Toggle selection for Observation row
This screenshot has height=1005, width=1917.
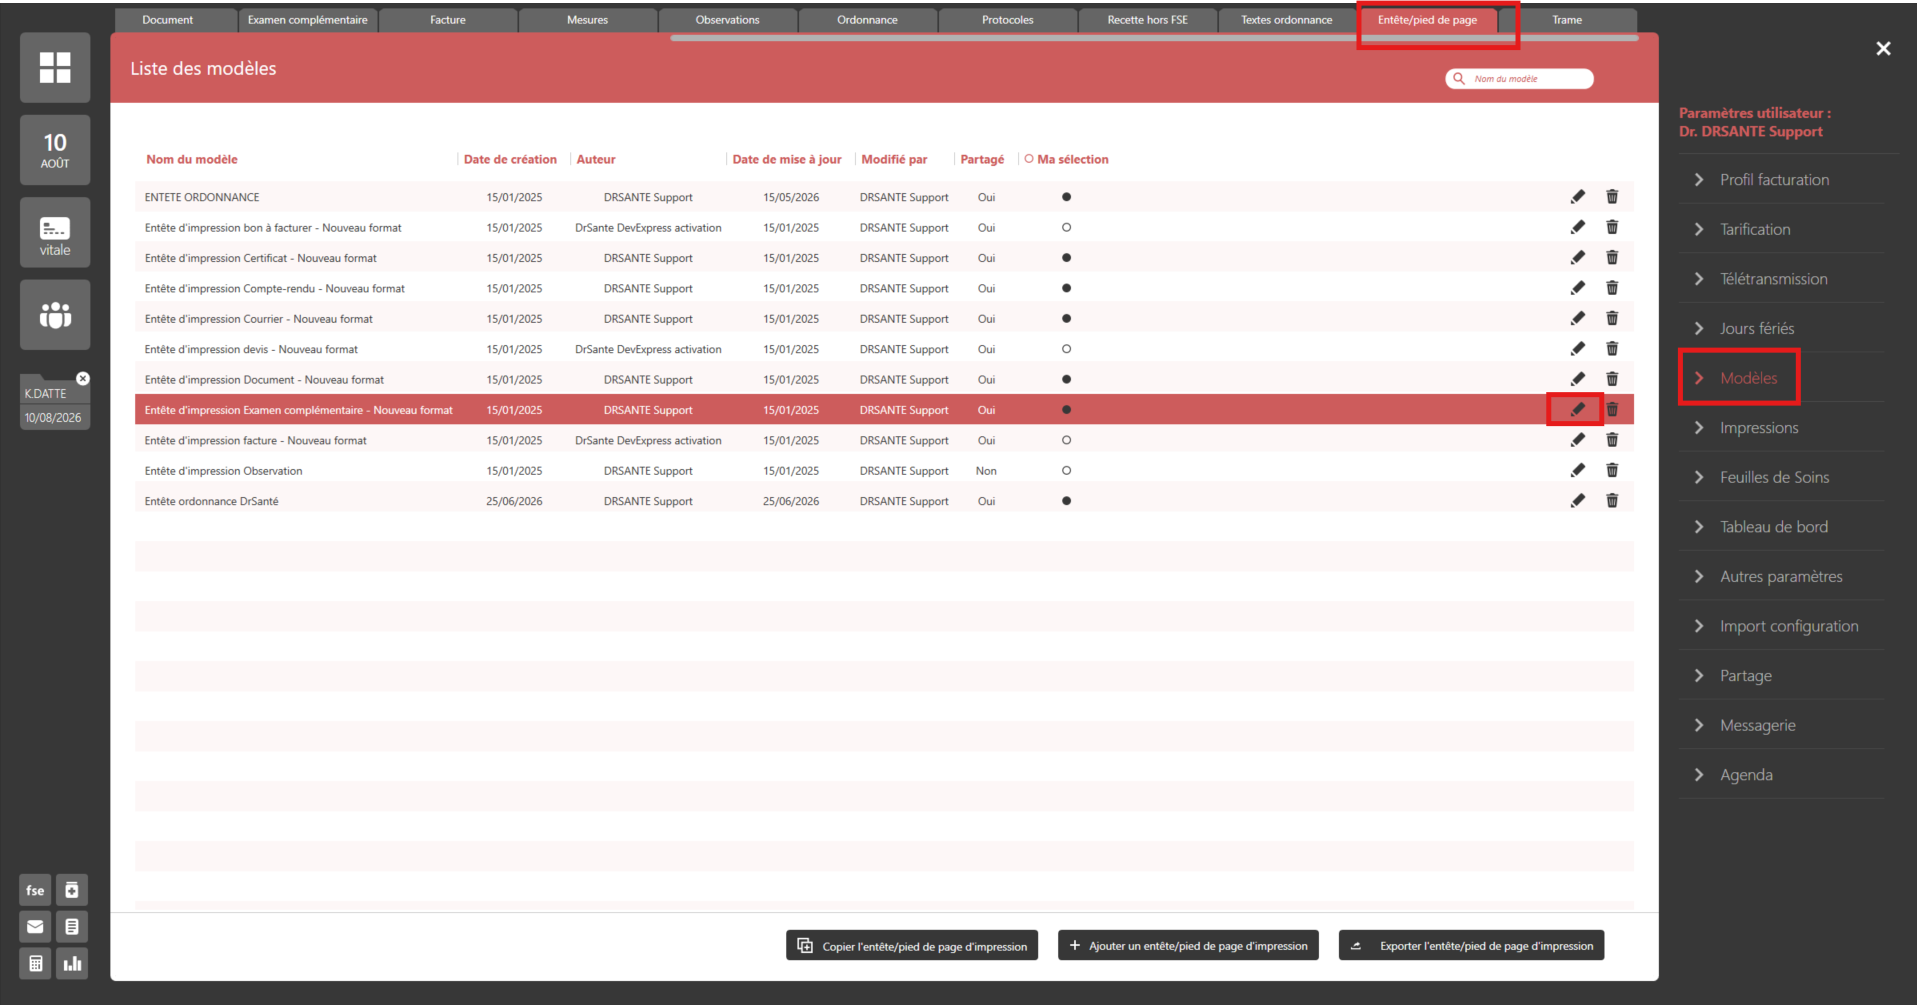[1066, 470]
